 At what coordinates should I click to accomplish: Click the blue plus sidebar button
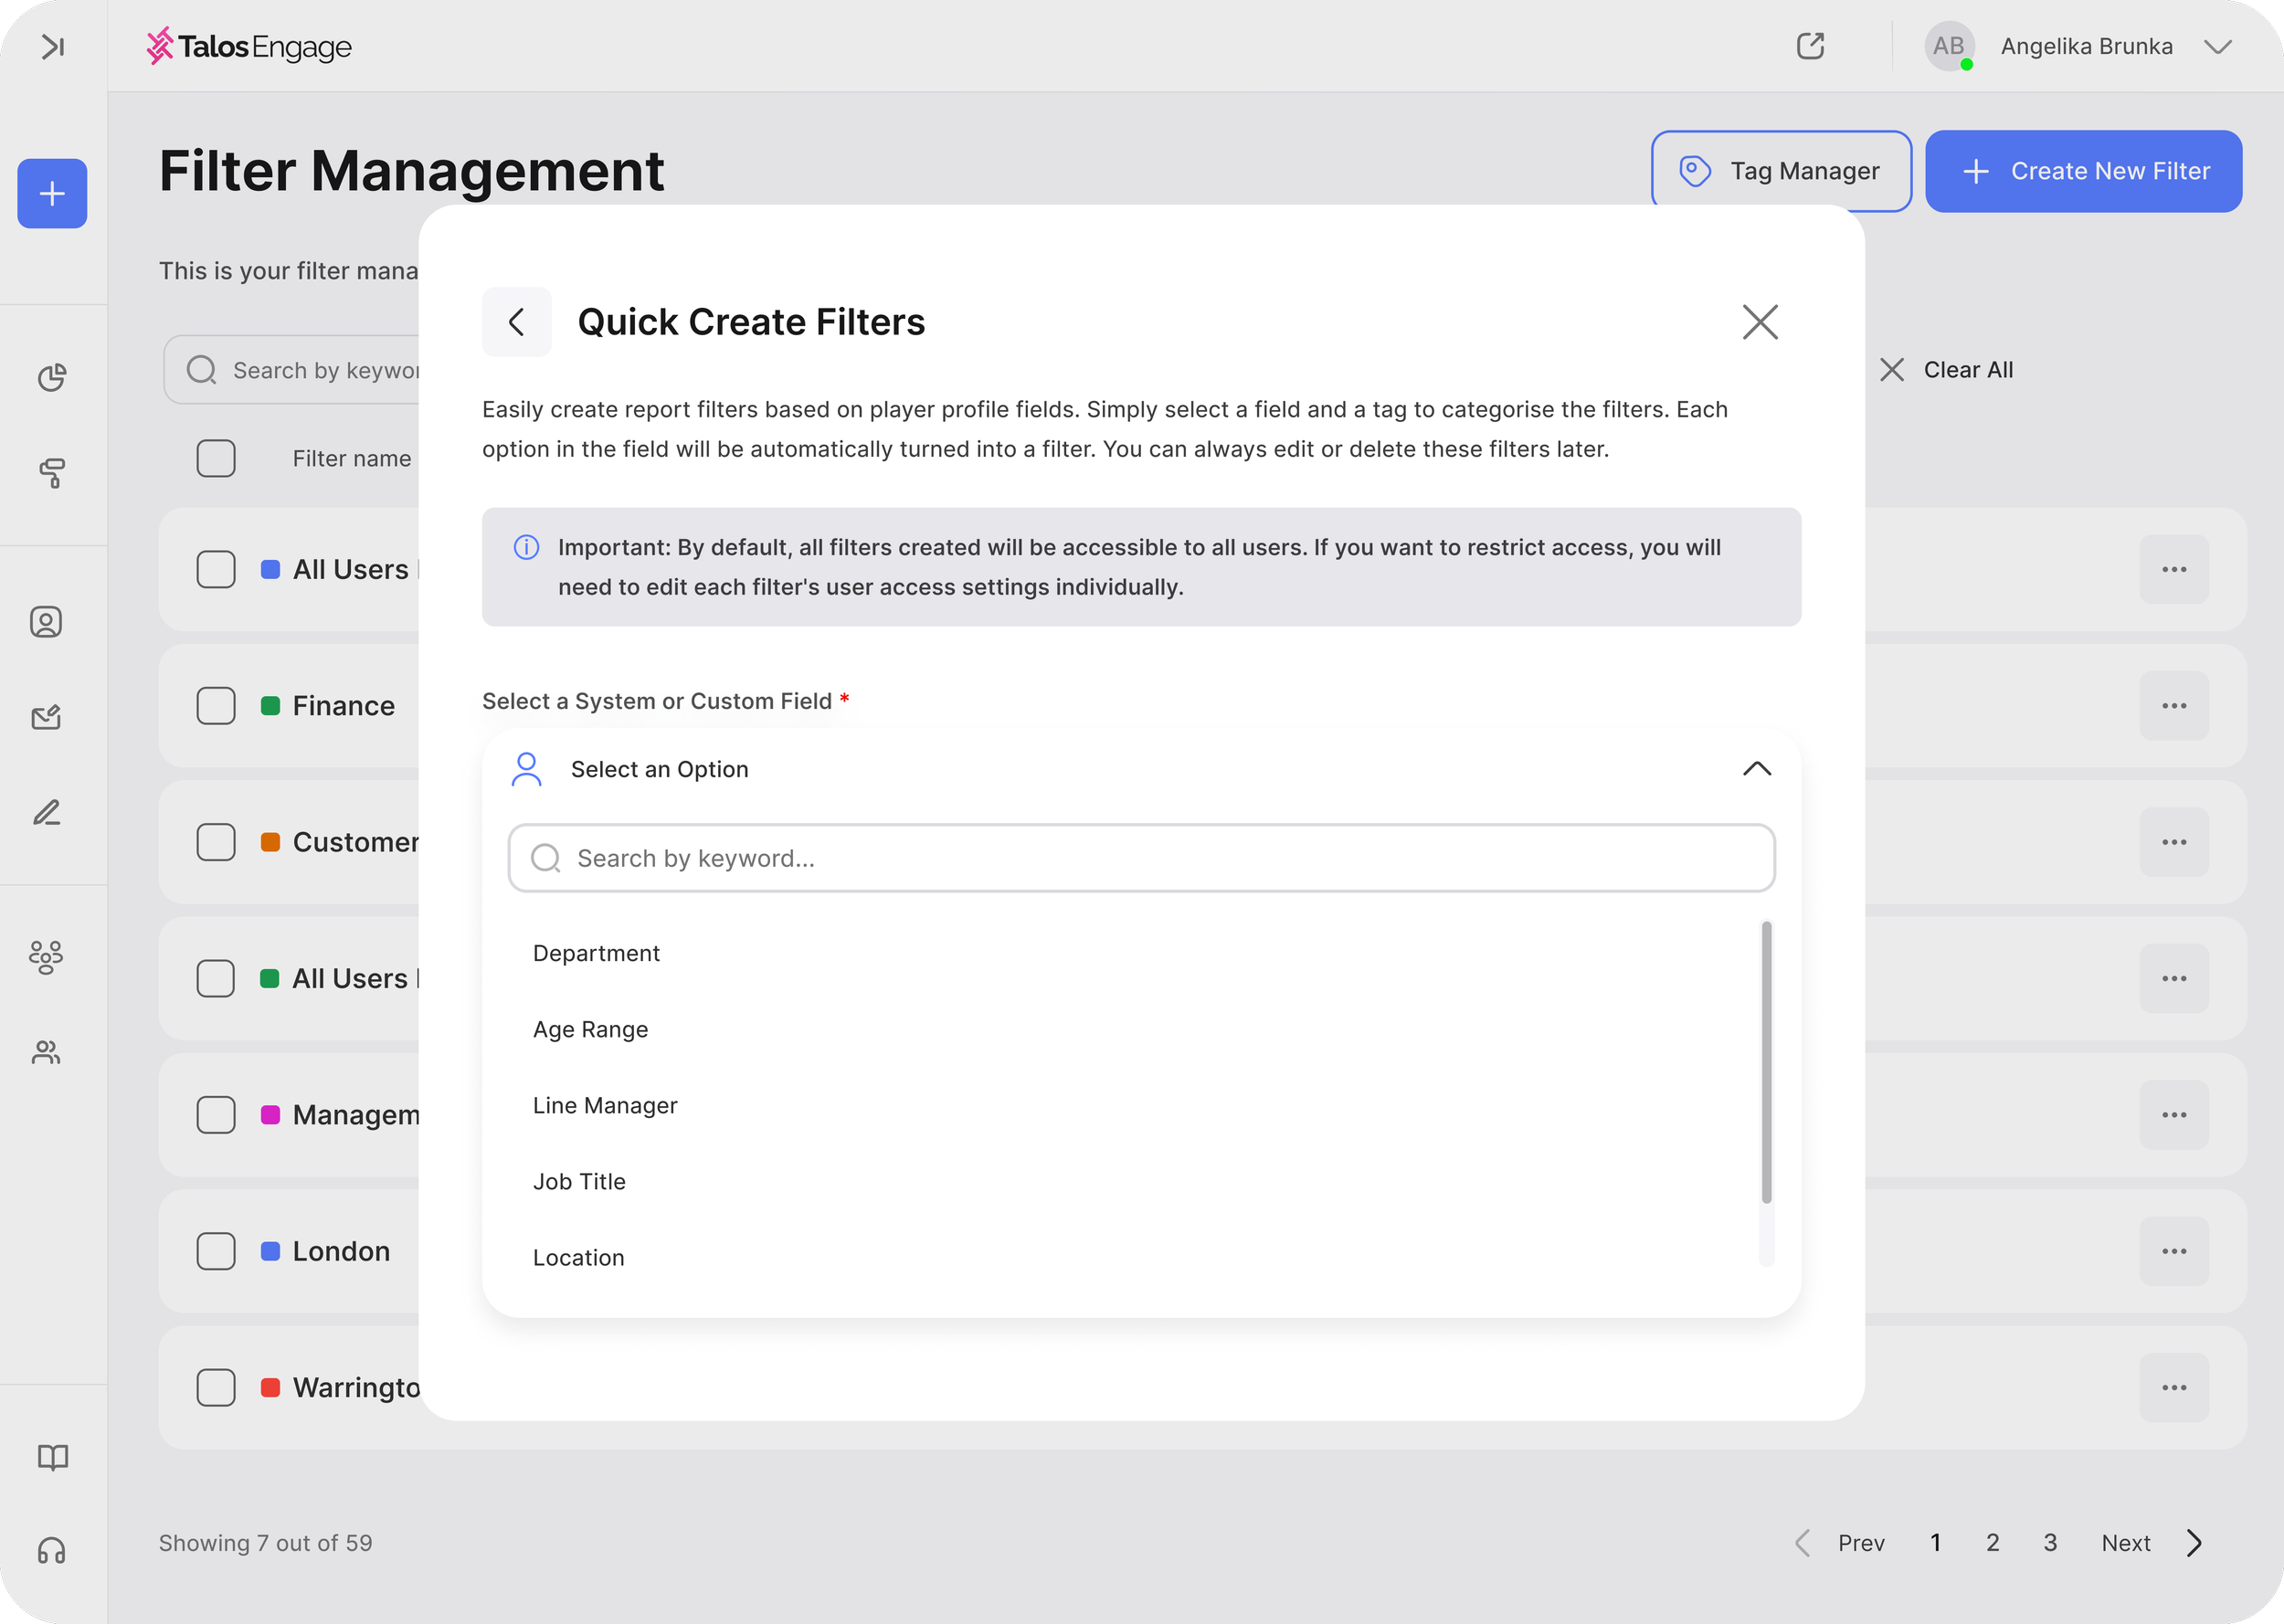(52, 193)
